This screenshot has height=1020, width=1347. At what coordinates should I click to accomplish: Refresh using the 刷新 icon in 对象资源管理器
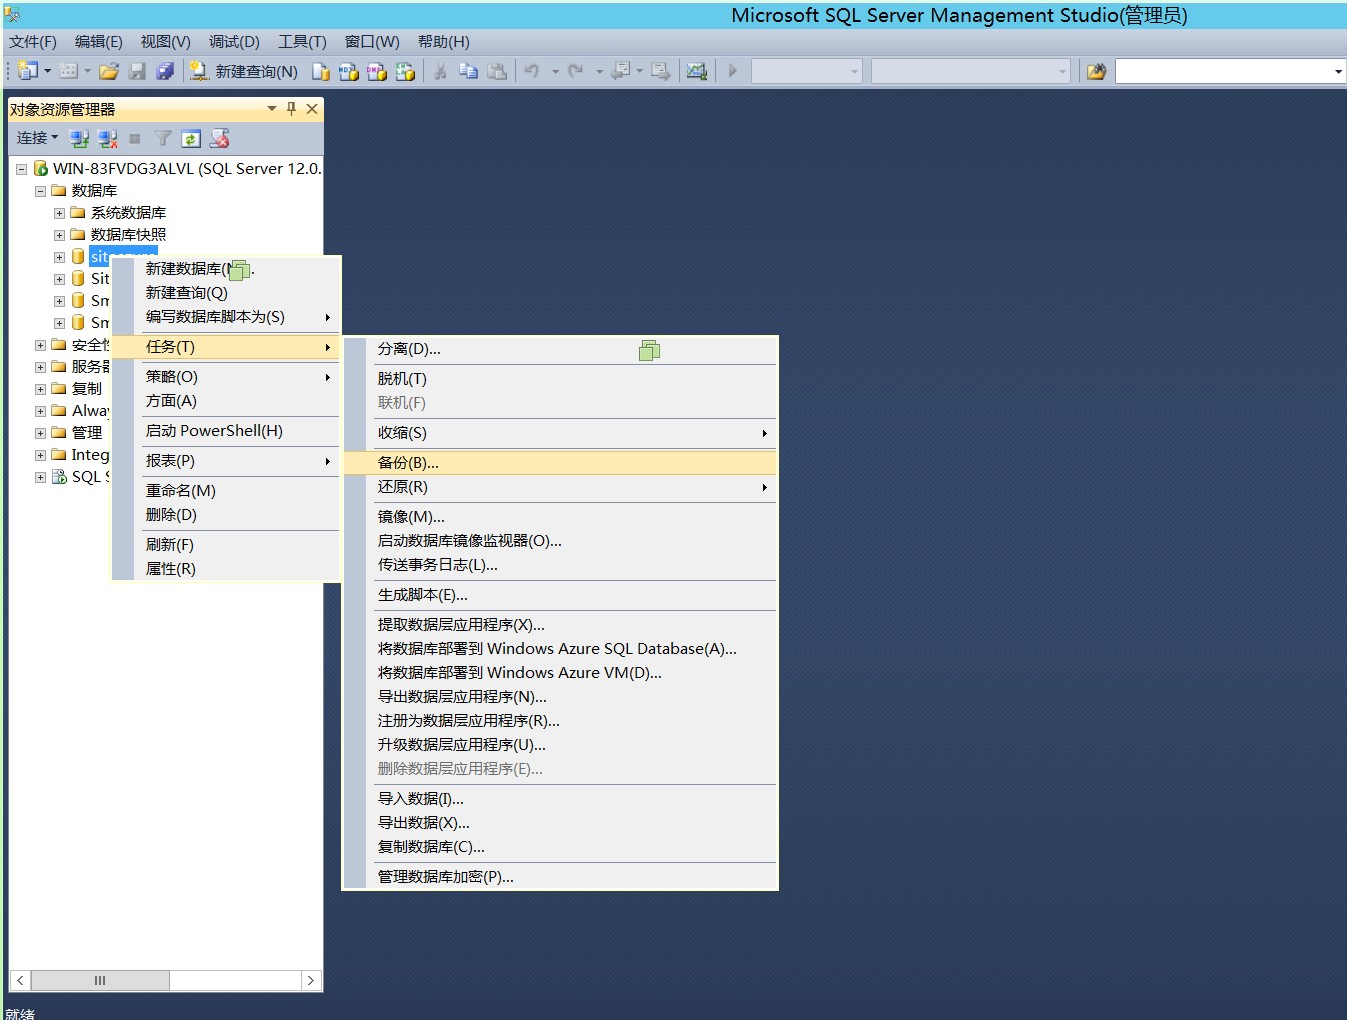pyautogui.click(x=191, y=138)
